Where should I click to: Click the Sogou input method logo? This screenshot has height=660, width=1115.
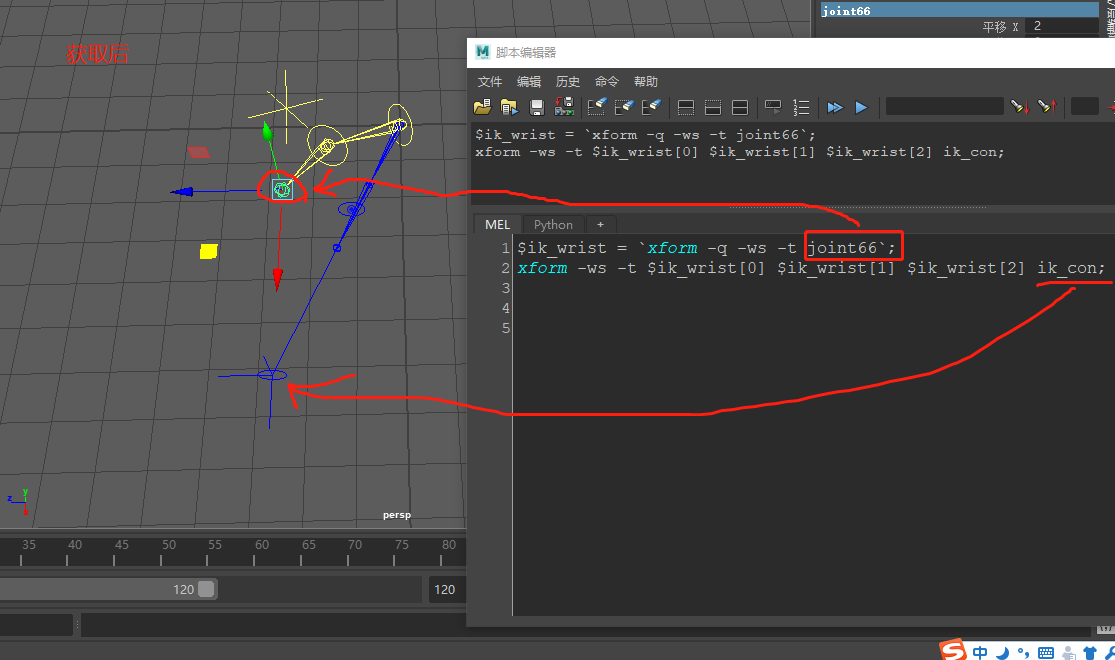click(952, 650)
